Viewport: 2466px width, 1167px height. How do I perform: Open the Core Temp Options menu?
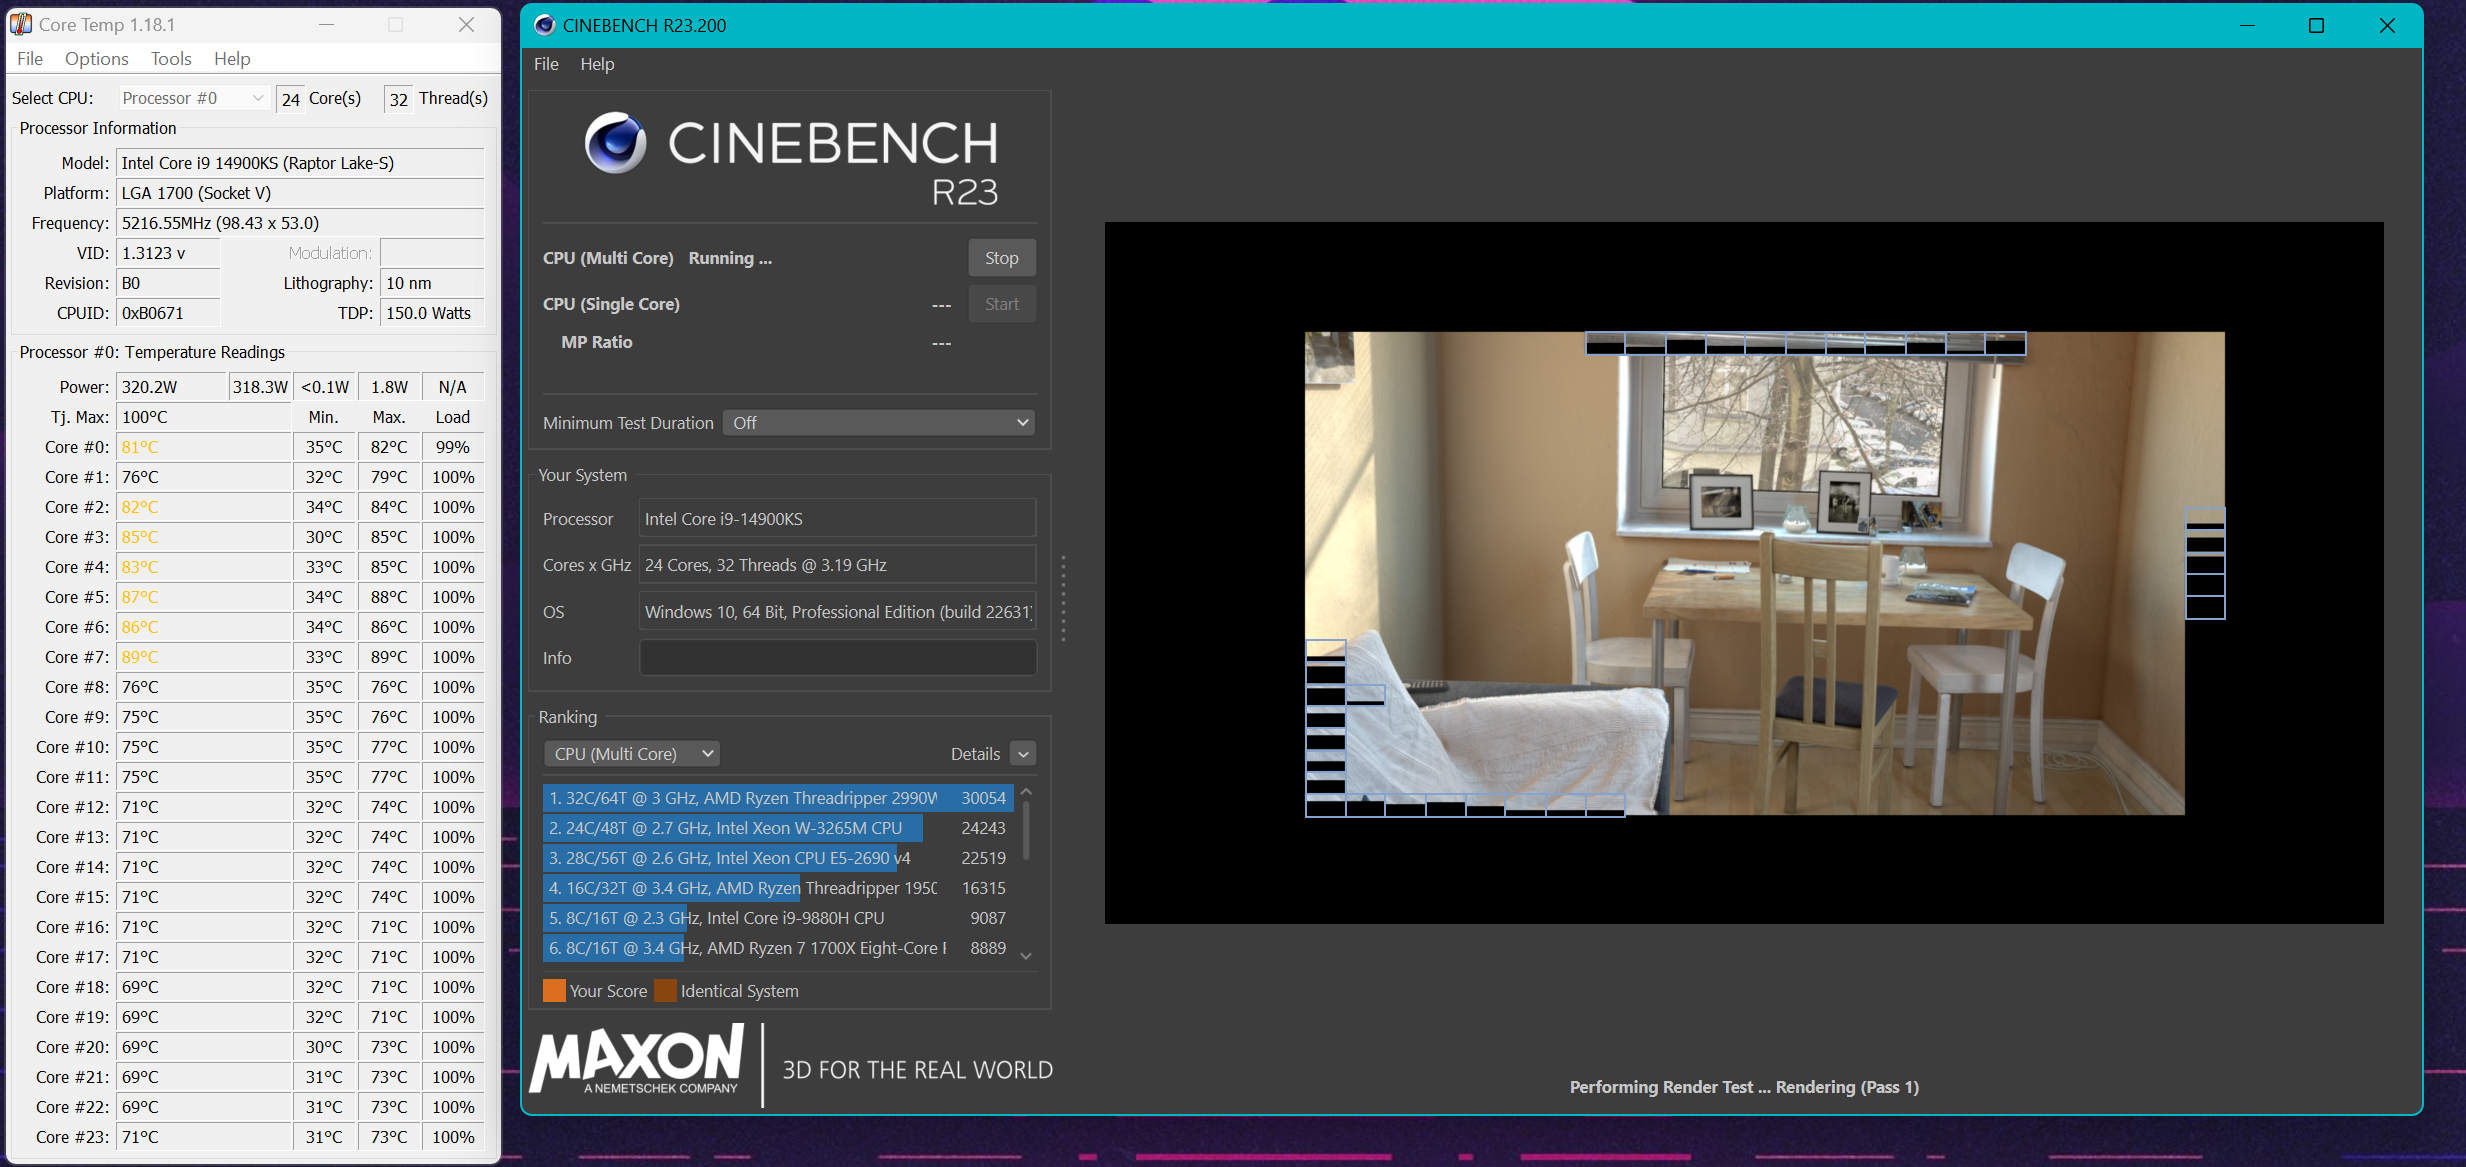96,58
